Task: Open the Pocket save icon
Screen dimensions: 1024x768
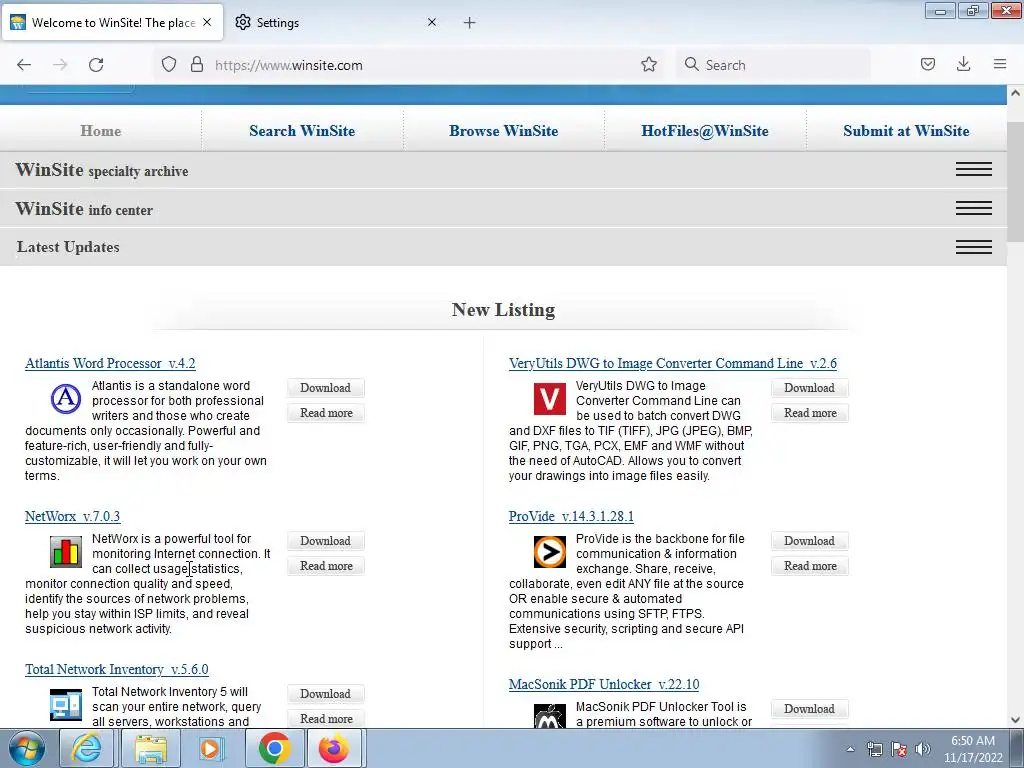Action: pyautogui.click(x=927, y=64)
